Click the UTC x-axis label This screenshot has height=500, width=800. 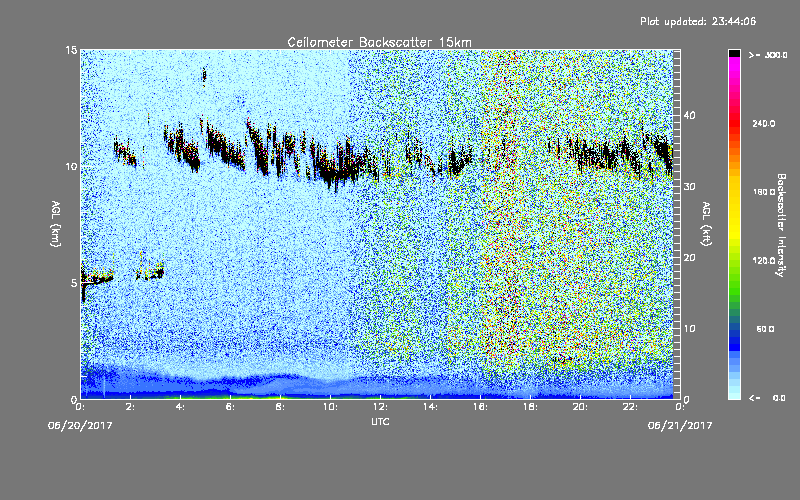pos(380,421)
